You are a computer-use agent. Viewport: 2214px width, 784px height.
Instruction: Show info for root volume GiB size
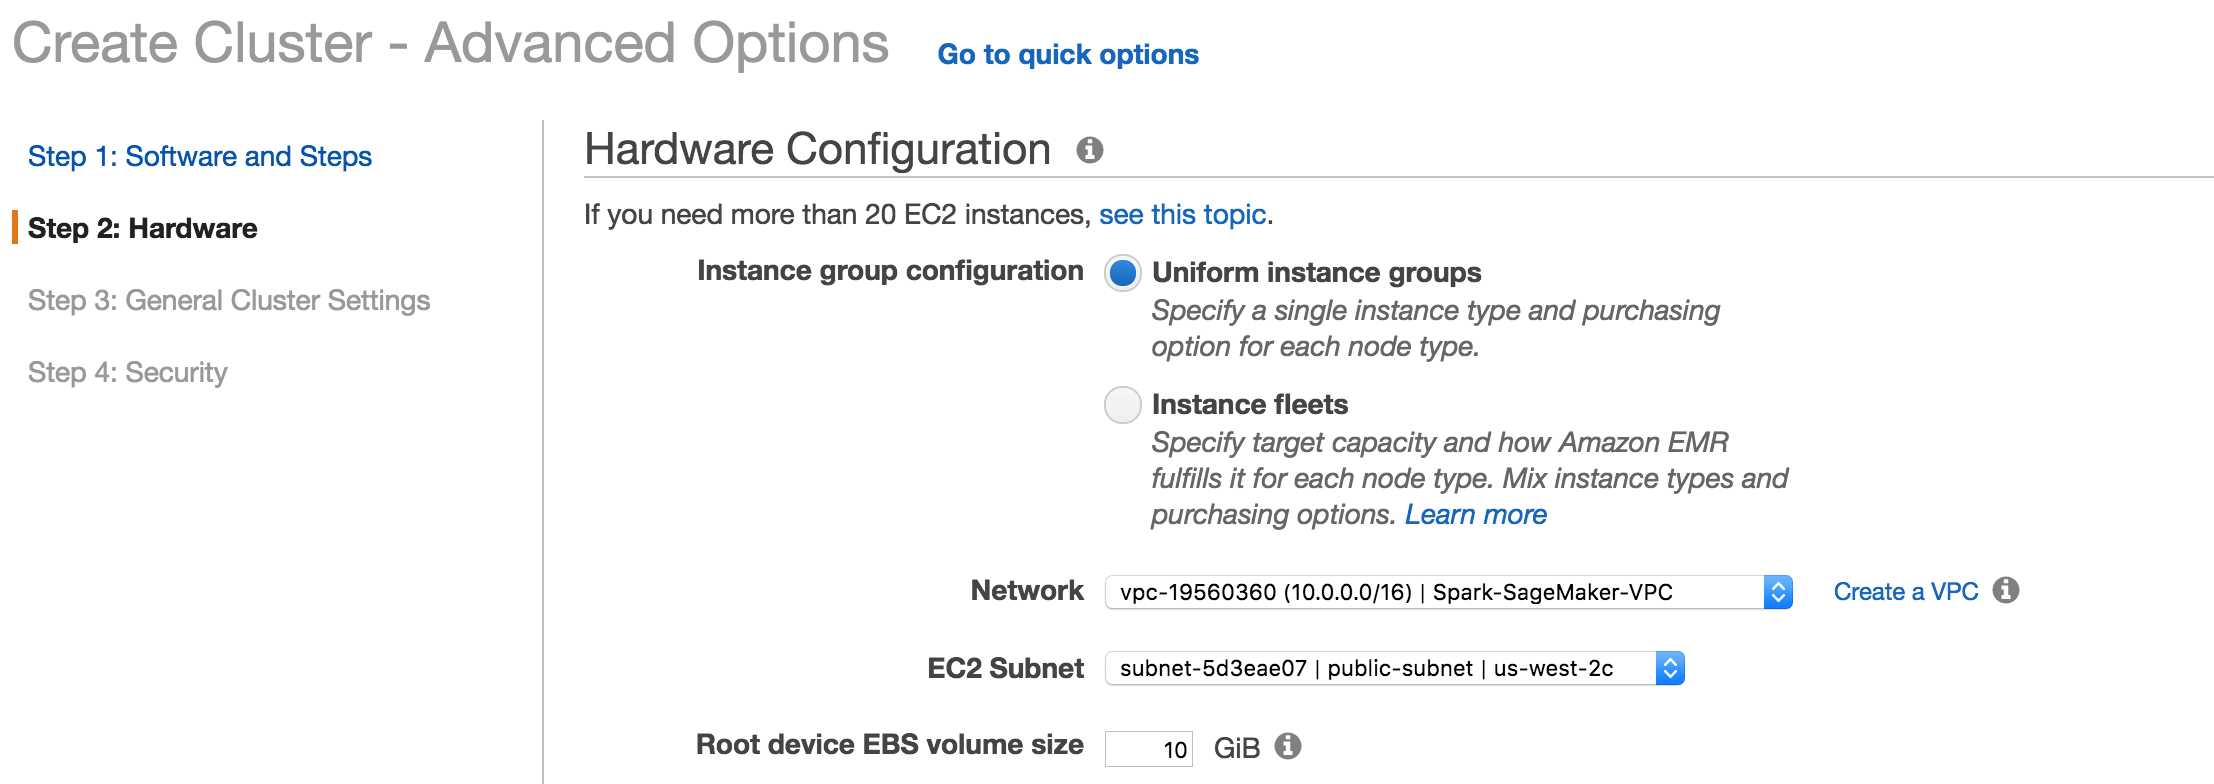(x=1288, y=746)
